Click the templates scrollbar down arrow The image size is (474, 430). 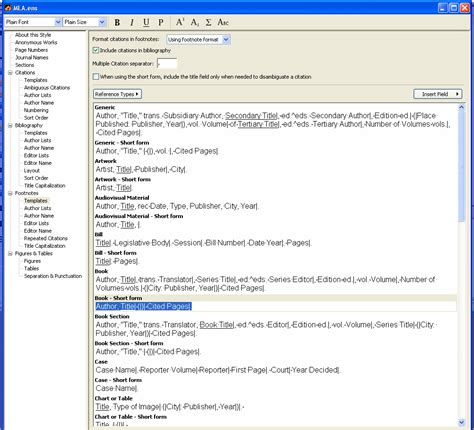click(x=461, y=422)
